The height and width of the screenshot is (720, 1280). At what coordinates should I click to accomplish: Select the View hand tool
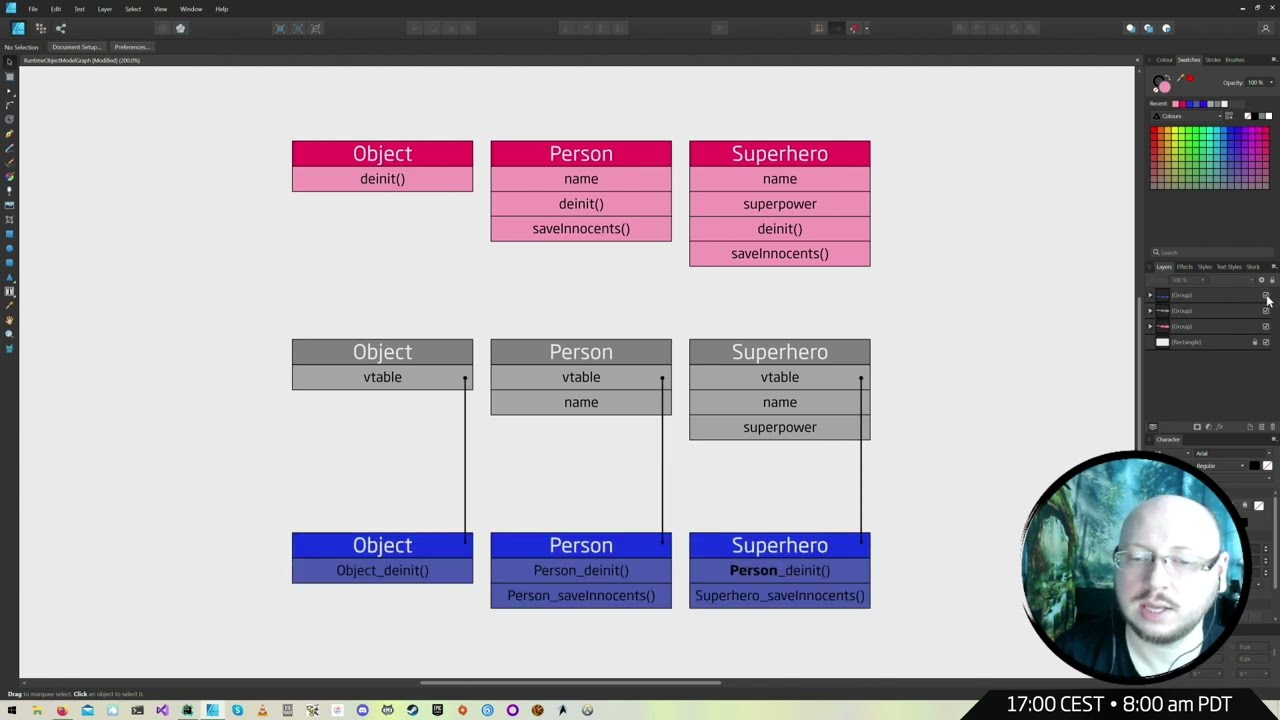[10, 320]
